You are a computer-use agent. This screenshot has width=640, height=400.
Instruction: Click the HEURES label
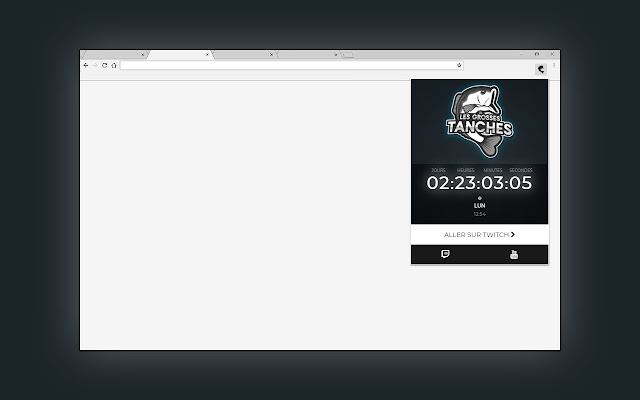pos(466,170)
